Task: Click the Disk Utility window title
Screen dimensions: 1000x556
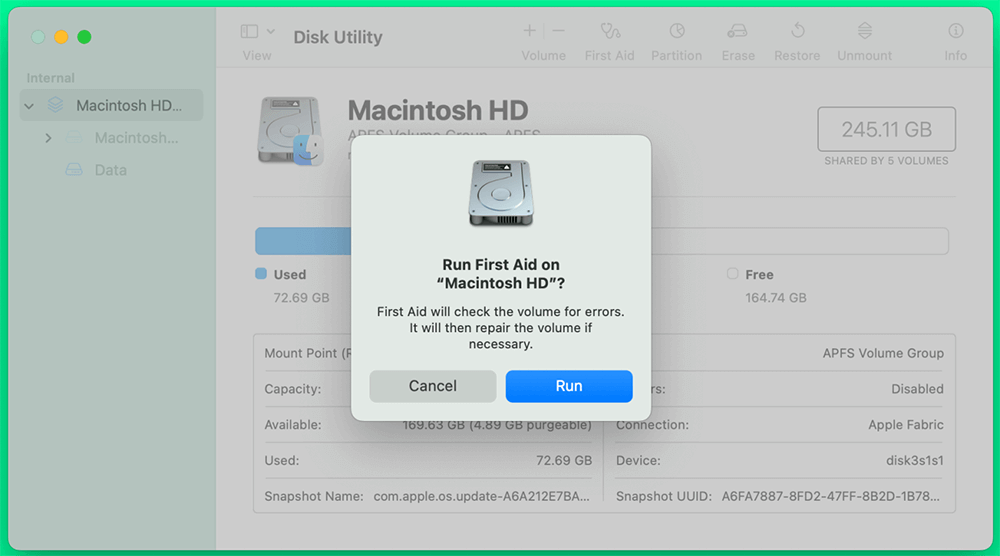Action: [338, 37]
